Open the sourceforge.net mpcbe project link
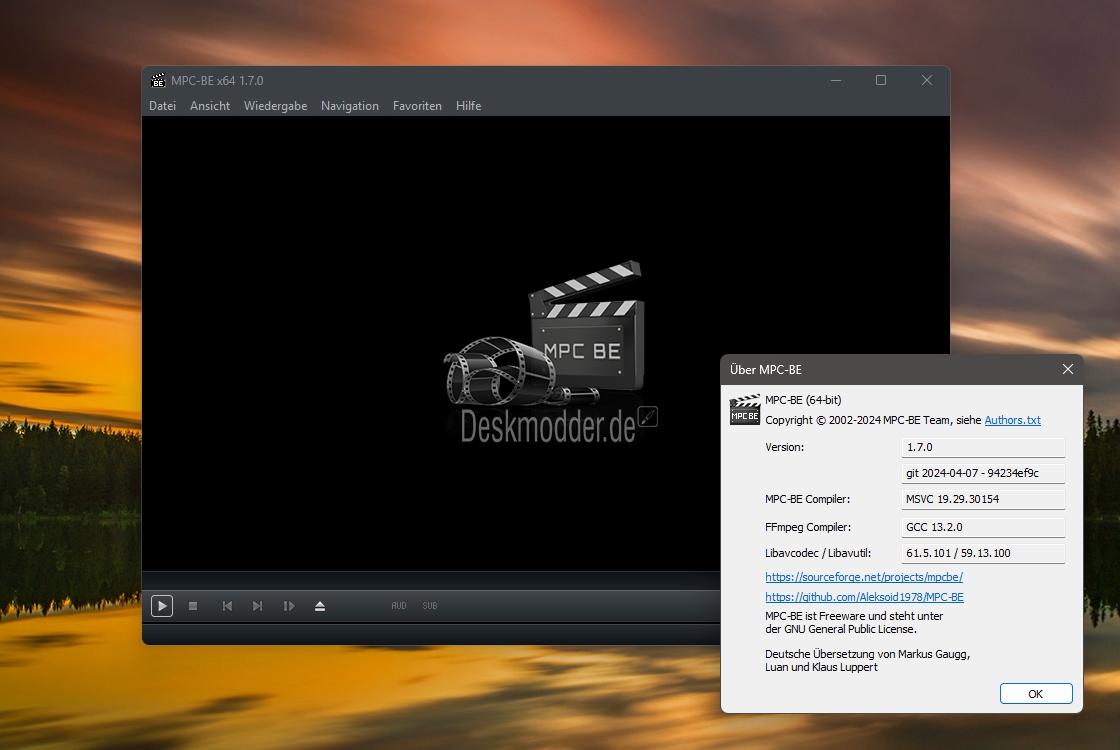 point(864,576)
